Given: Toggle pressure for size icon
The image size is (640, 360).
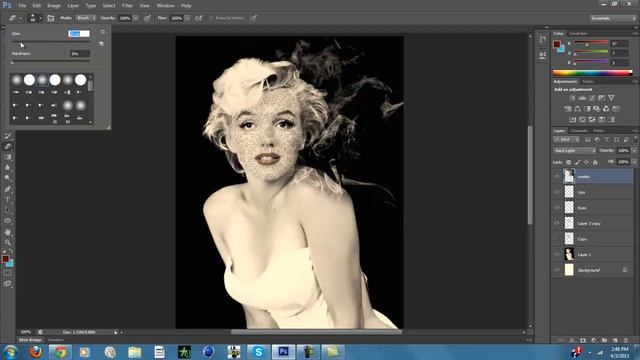Looking at the screenshot, I should (x=253, y=18).
